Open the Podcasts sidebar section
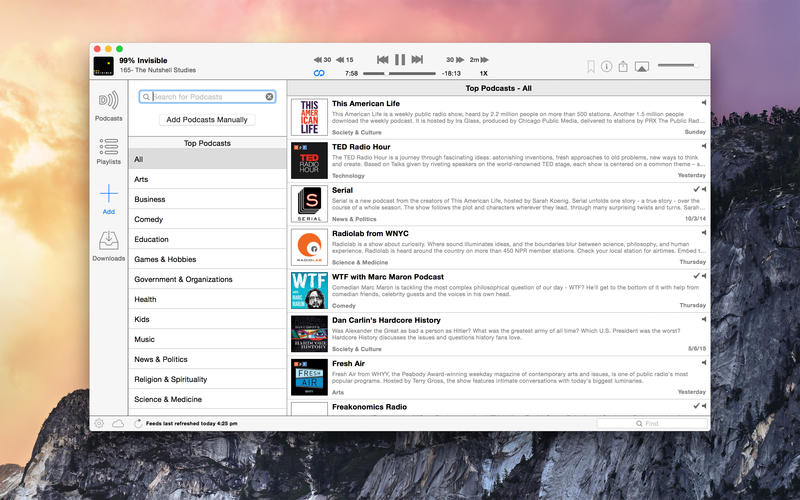800x500 pixels. [108, 105]
